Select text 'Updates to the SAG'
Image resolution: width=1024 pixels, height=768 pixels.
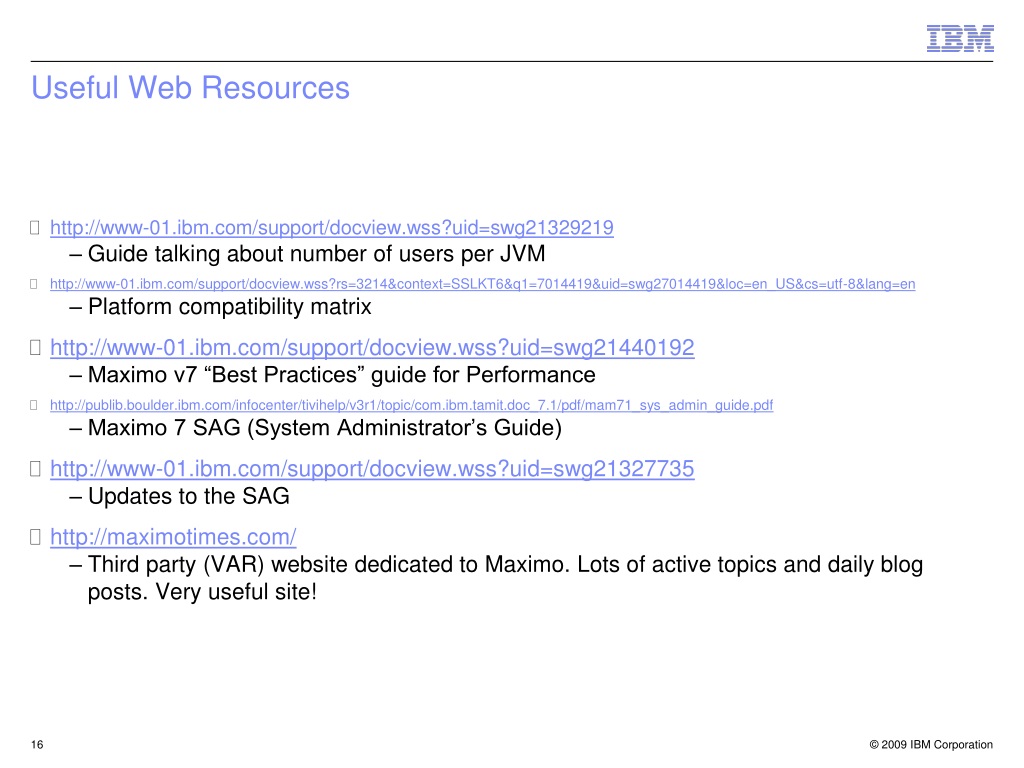(189, 496)
